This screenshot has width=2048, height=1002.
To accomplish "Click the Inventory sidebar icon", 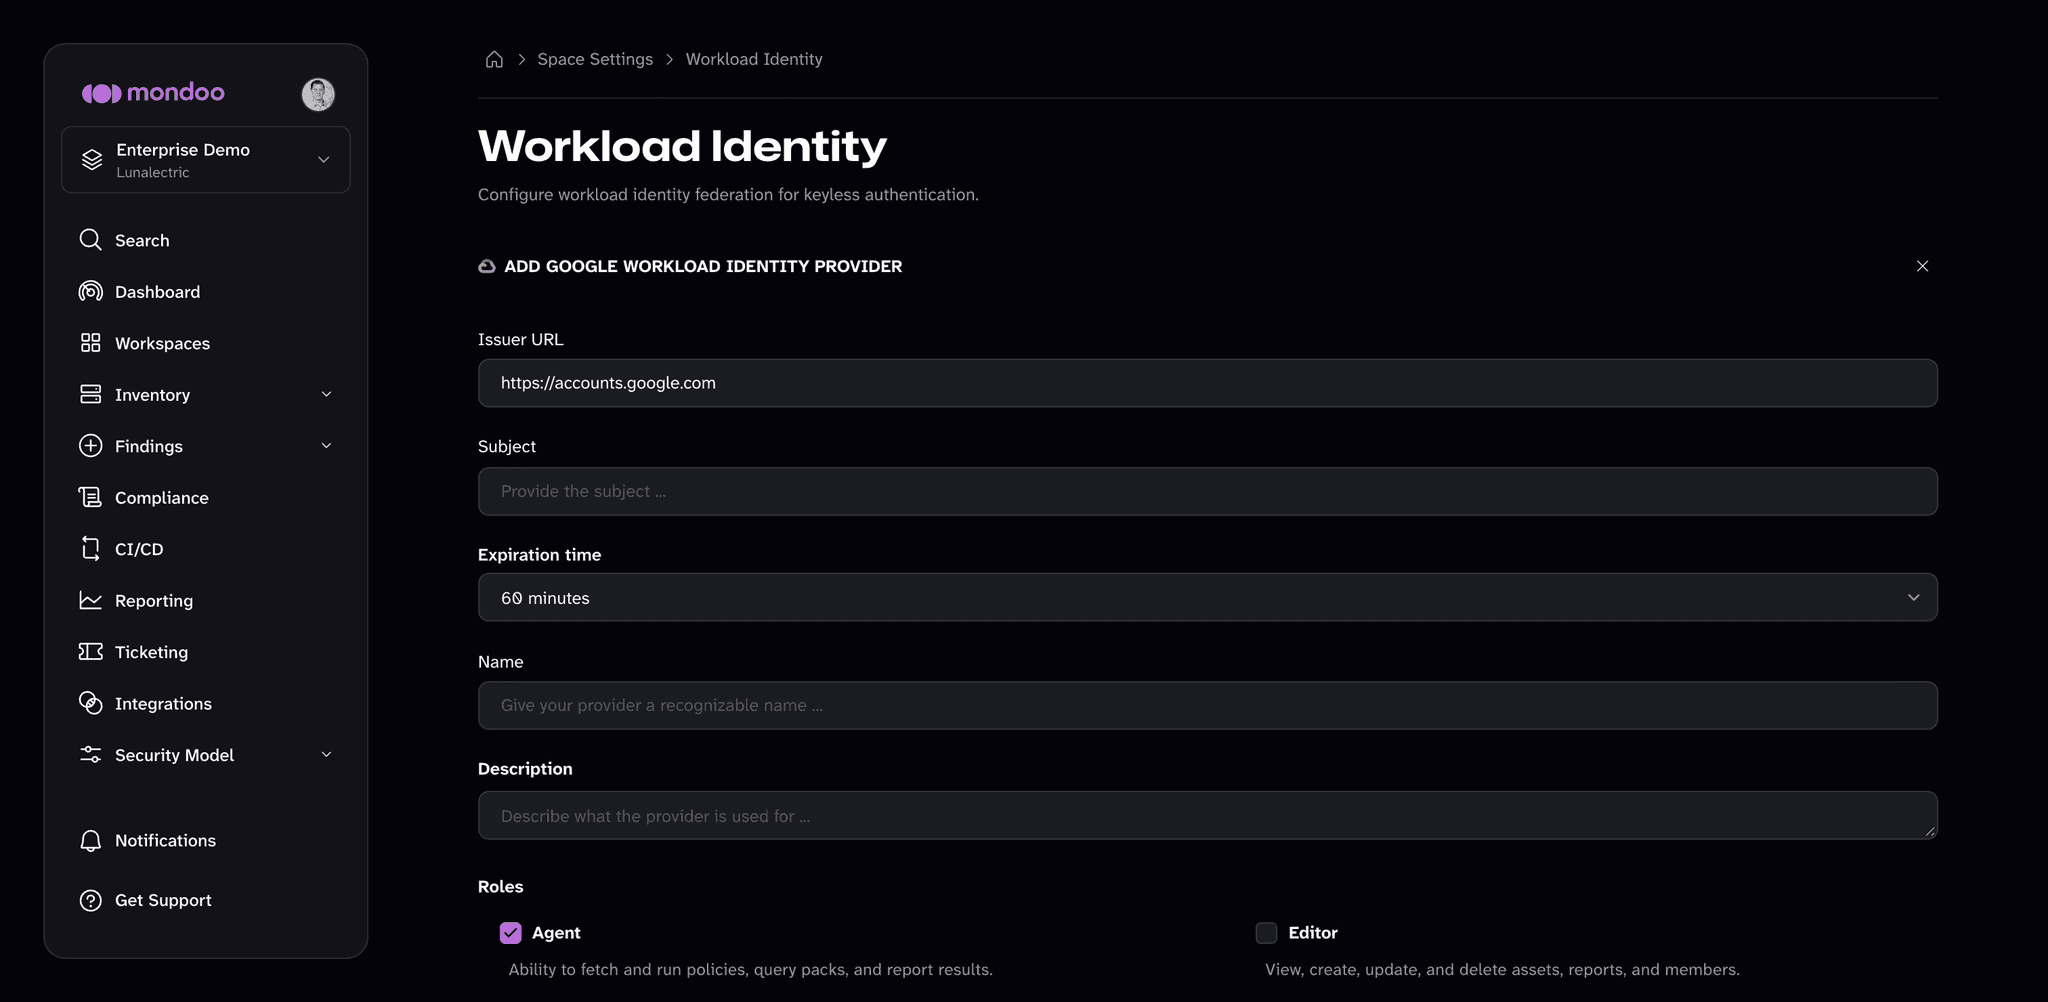I will 90,394.
